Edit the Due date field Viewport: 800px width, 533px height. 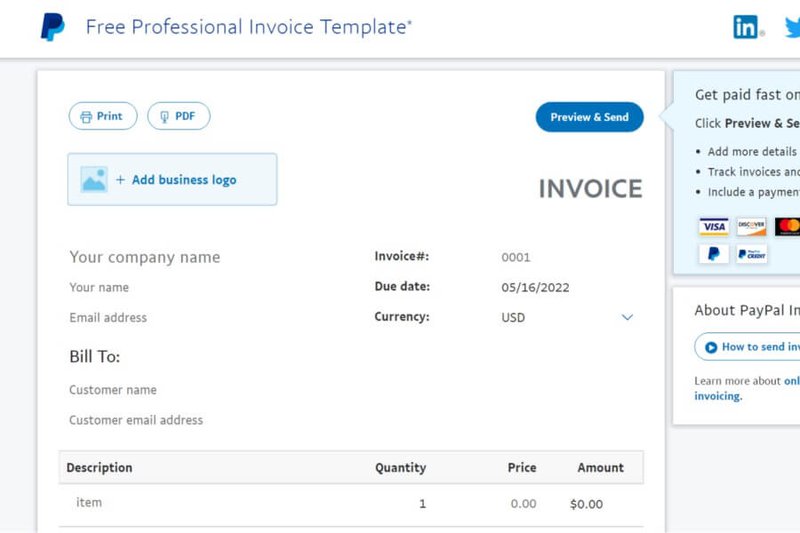click(535, 288)
